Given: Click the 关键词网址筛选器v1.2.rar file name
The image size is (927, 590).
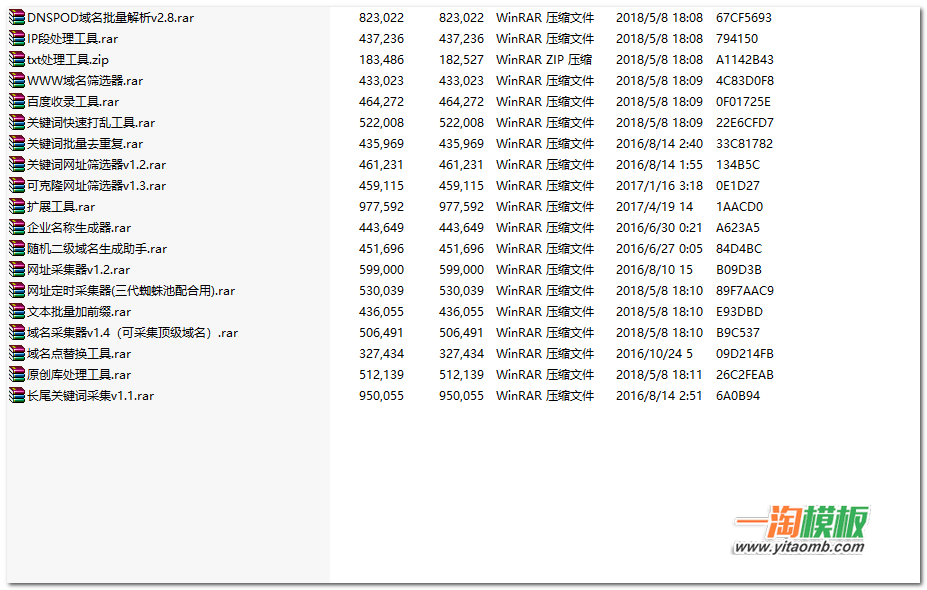Looking at the screenshot, I should tap(96, 164).
